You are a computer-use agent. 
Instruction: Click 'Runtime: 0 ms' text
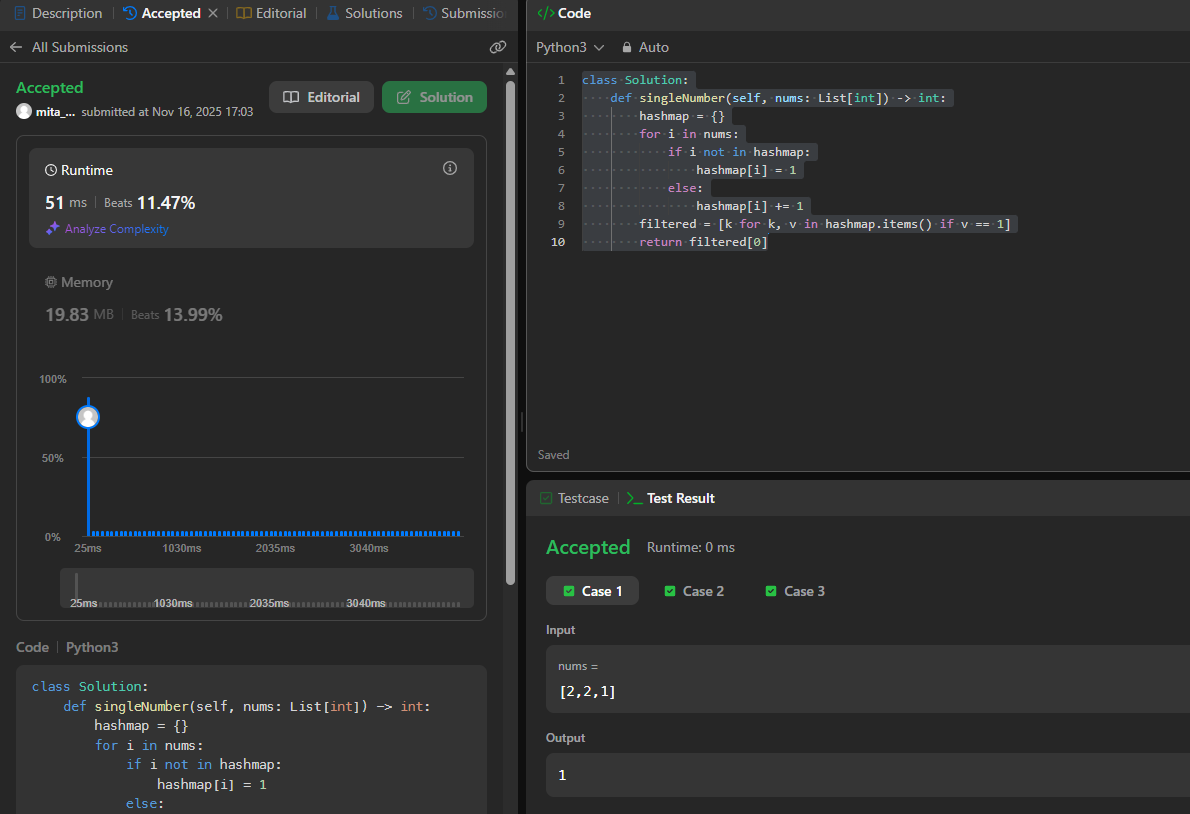click(x=691, y=548)
